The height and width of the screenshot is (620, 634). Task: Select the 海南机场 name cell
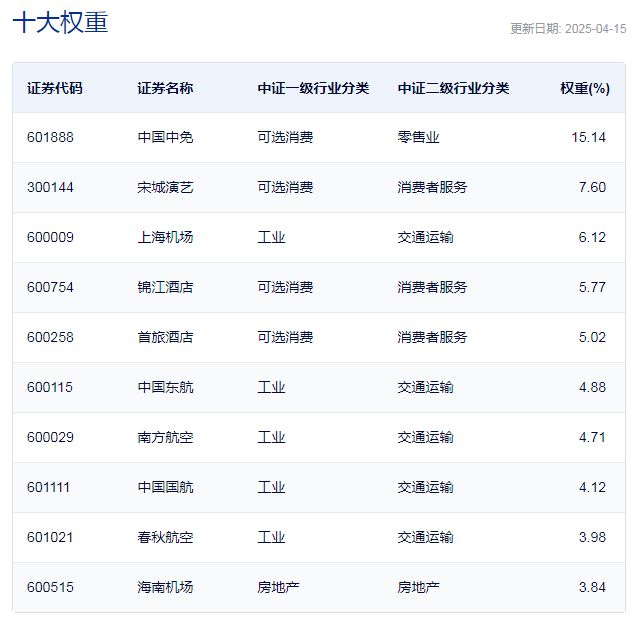165,587
